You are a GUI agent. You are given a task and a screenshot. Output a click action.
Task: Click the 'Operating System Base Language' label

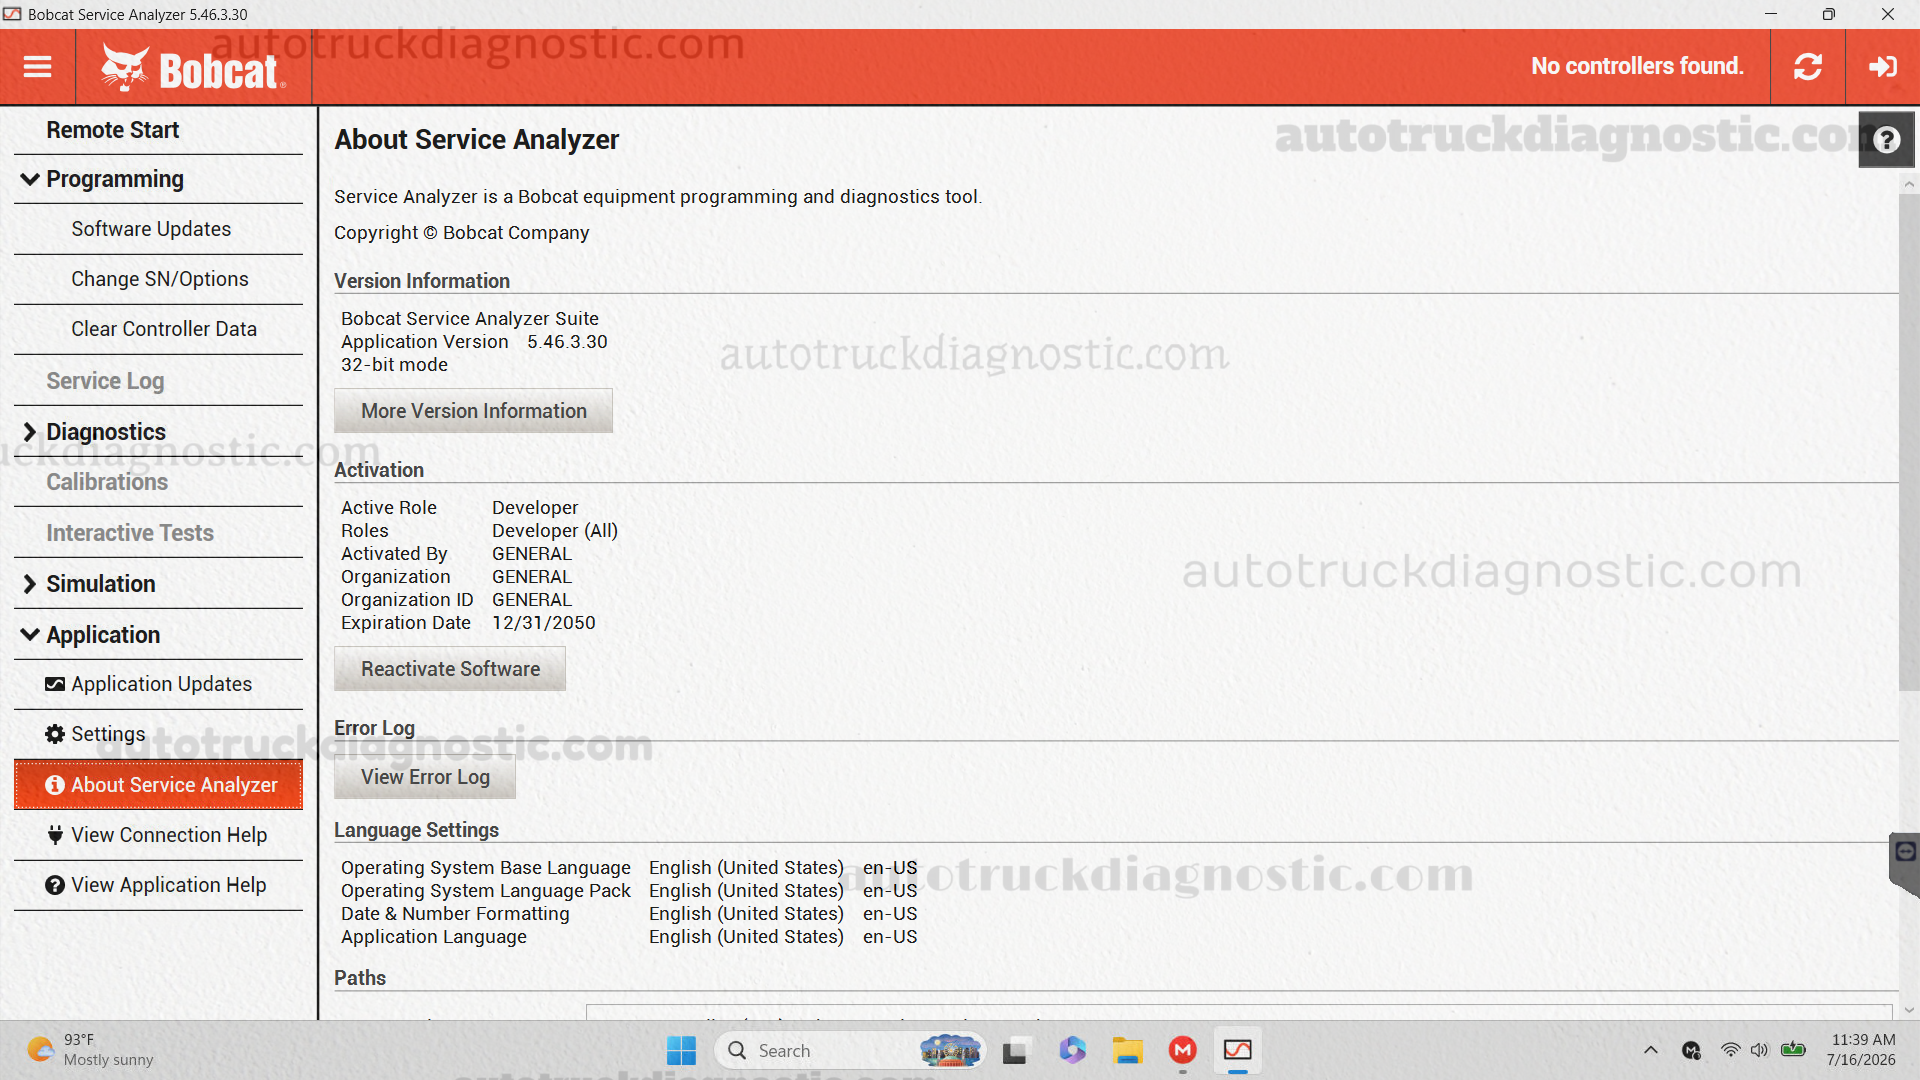485,868
